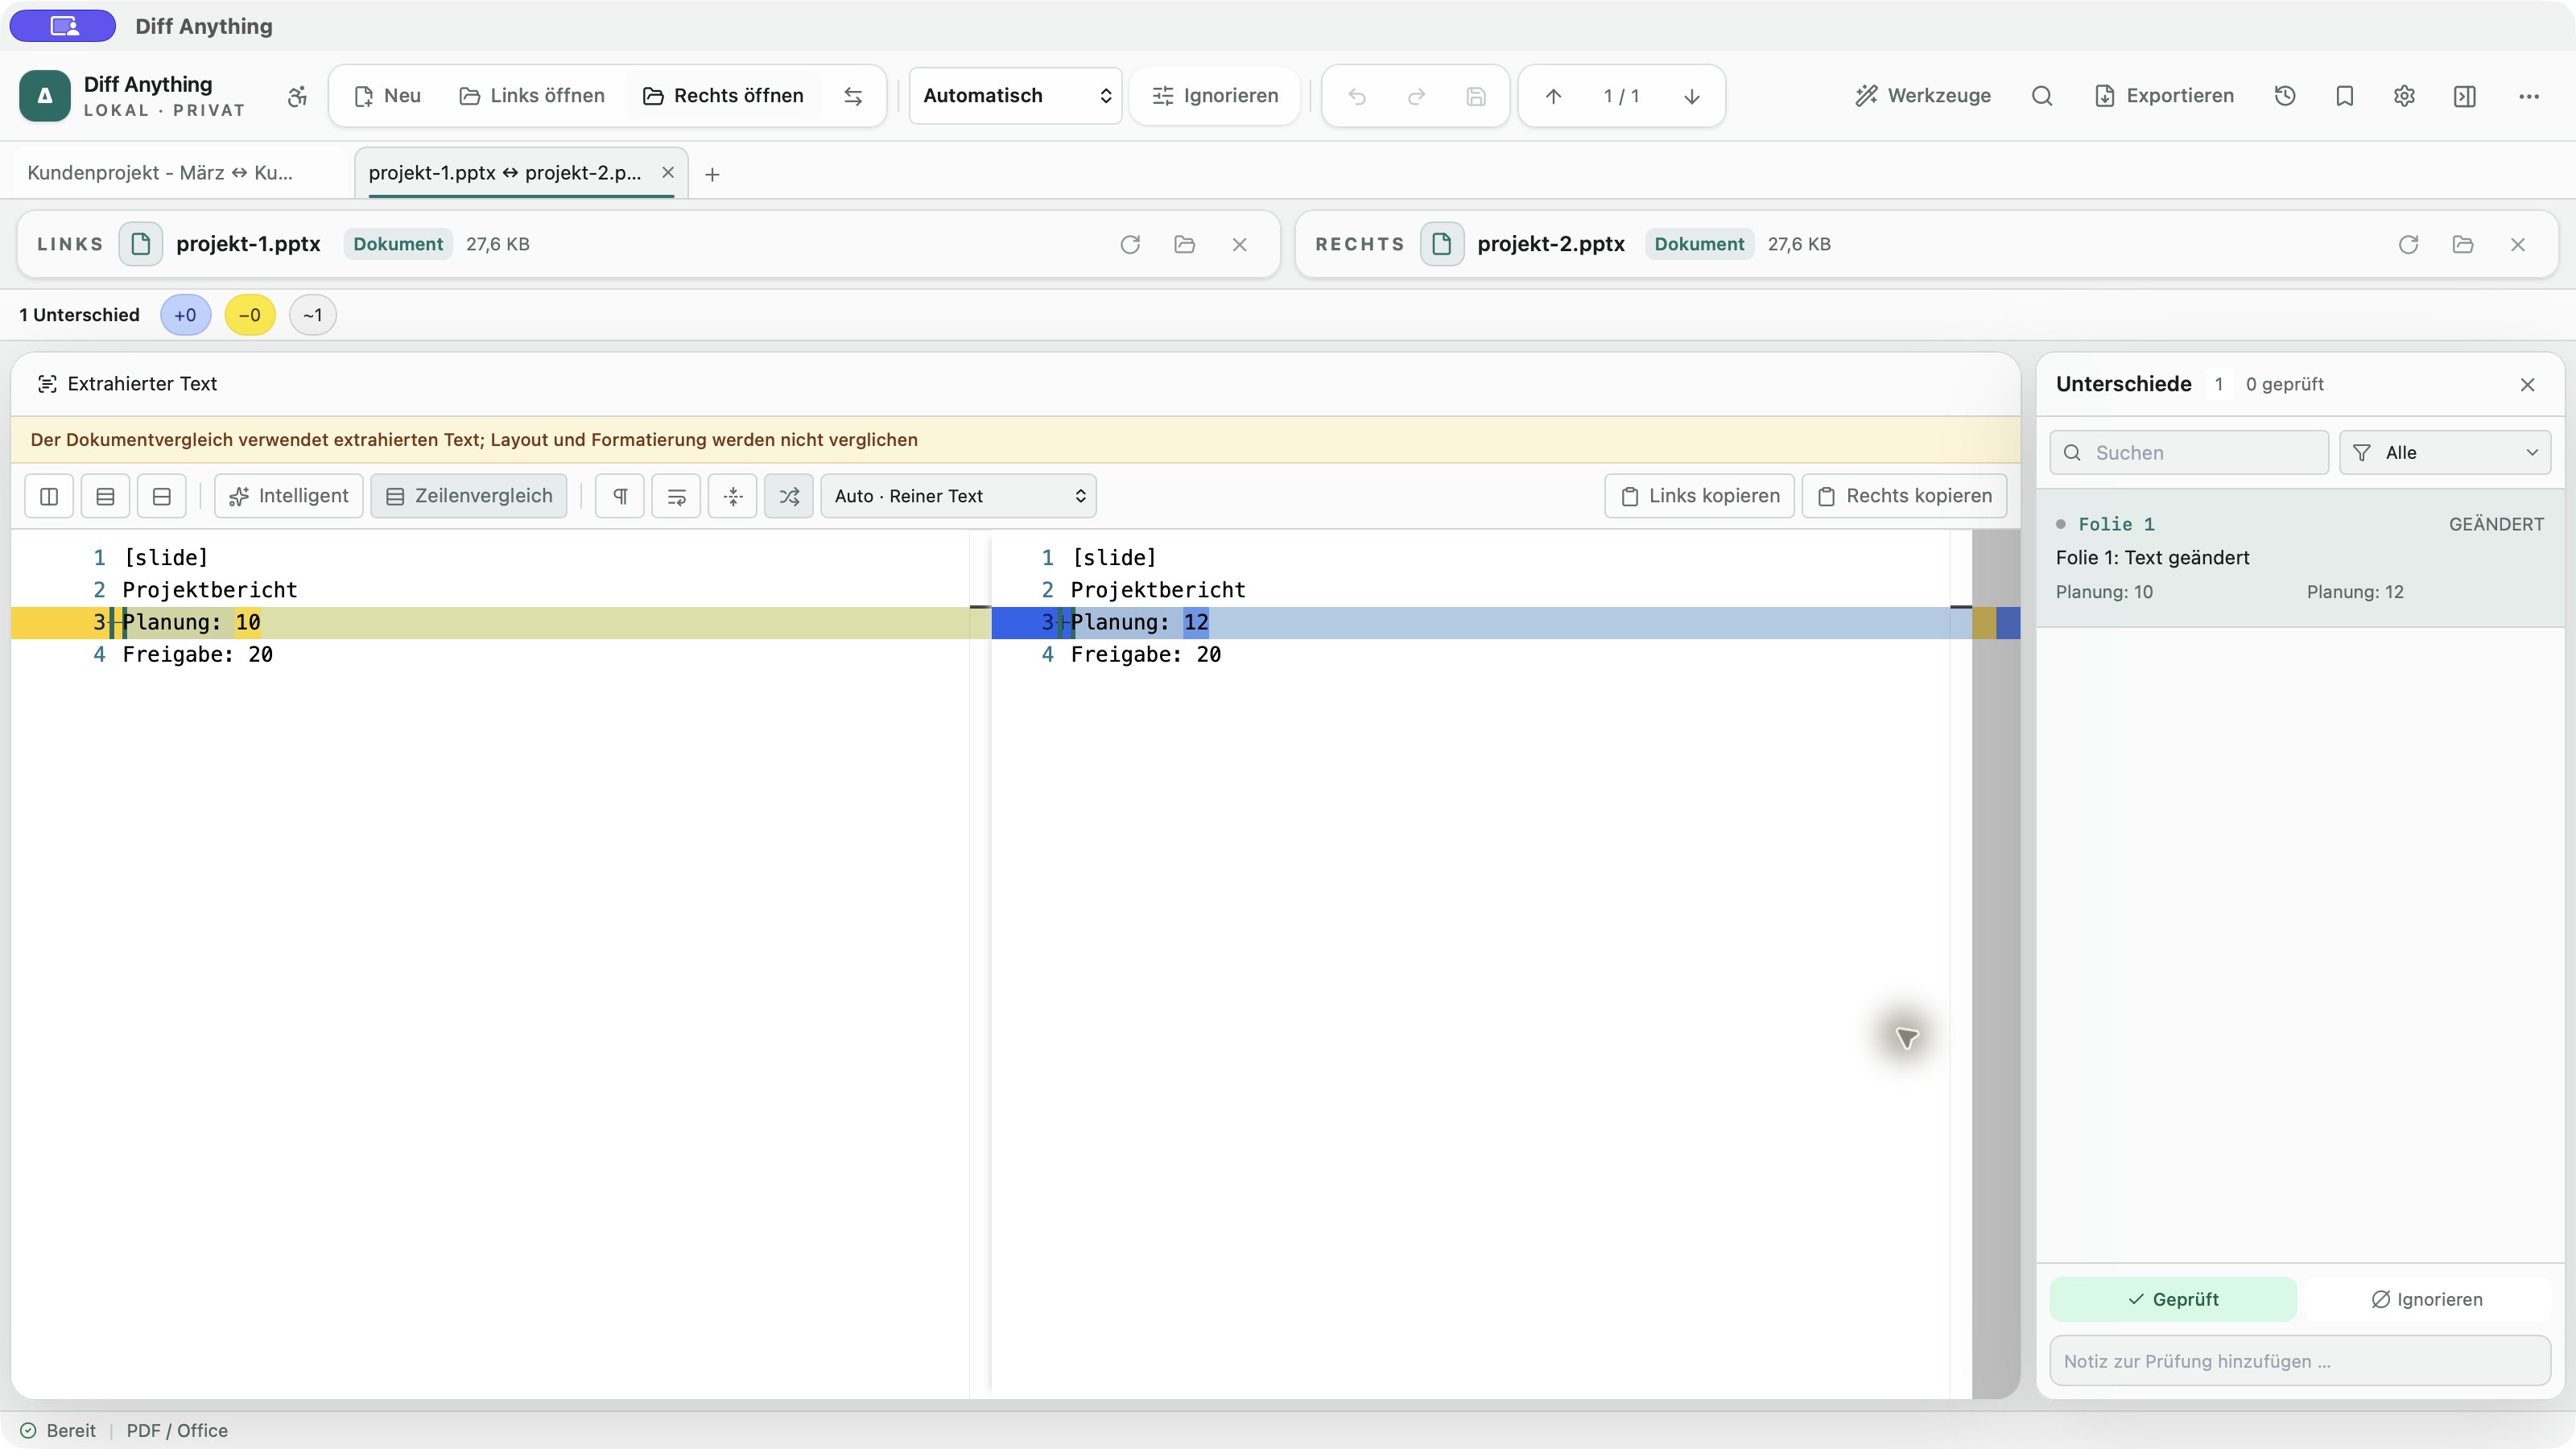Open the Exportieren menu

pyautogui.click(x=2164, y=96)
